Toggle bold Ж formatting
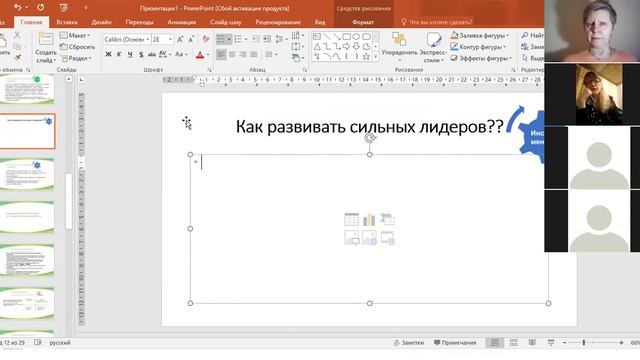640x360 pixels. pos(109,54)
